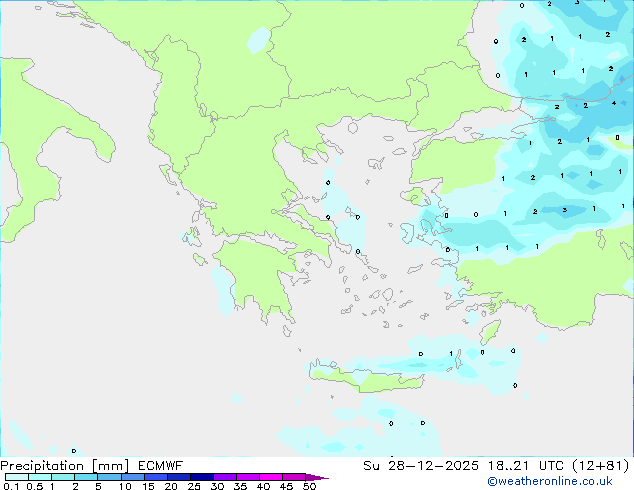Viewport: 634px width, 490px height.
Task: Select the "(12+81)" forecast offset text
Action: (x=602, y=466)
